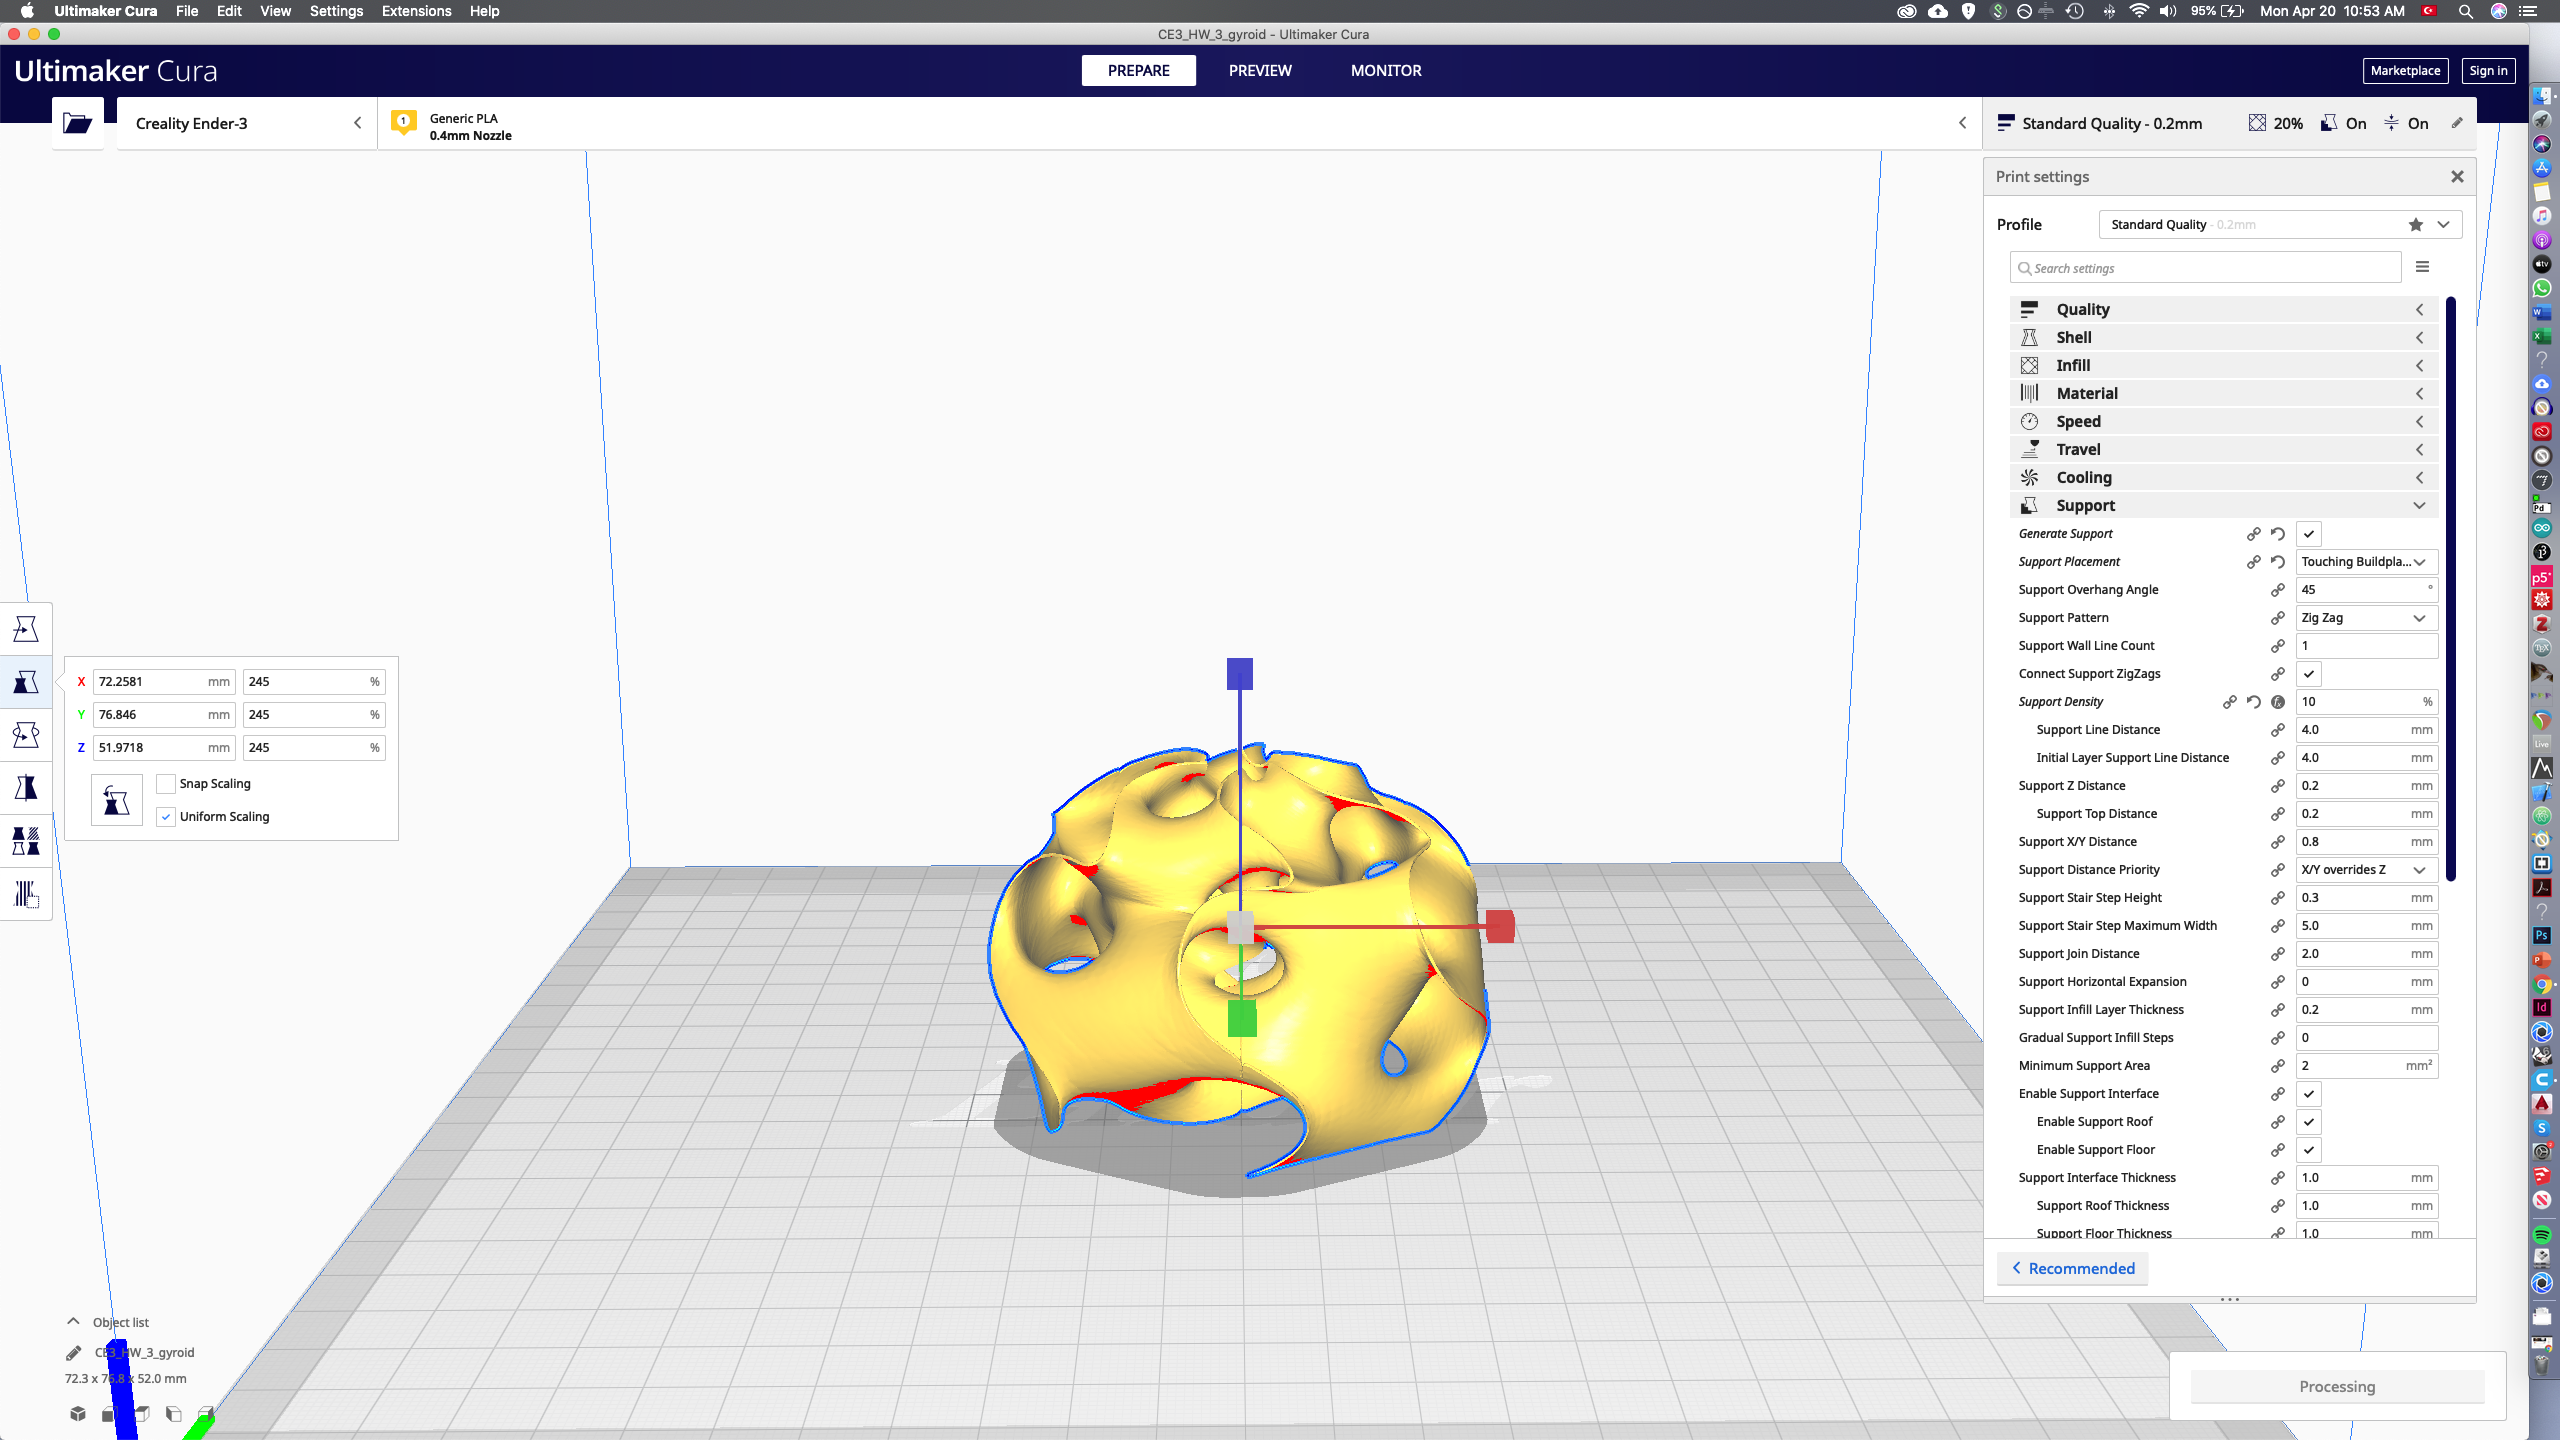
Task: Switch to the MONITOR tab
Action: 1386,71
